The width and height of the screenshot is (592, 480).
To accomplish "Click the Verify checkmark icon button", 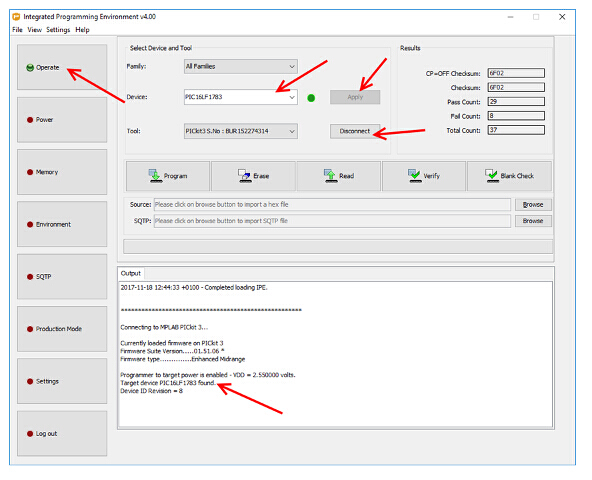I will click(424, 176).
